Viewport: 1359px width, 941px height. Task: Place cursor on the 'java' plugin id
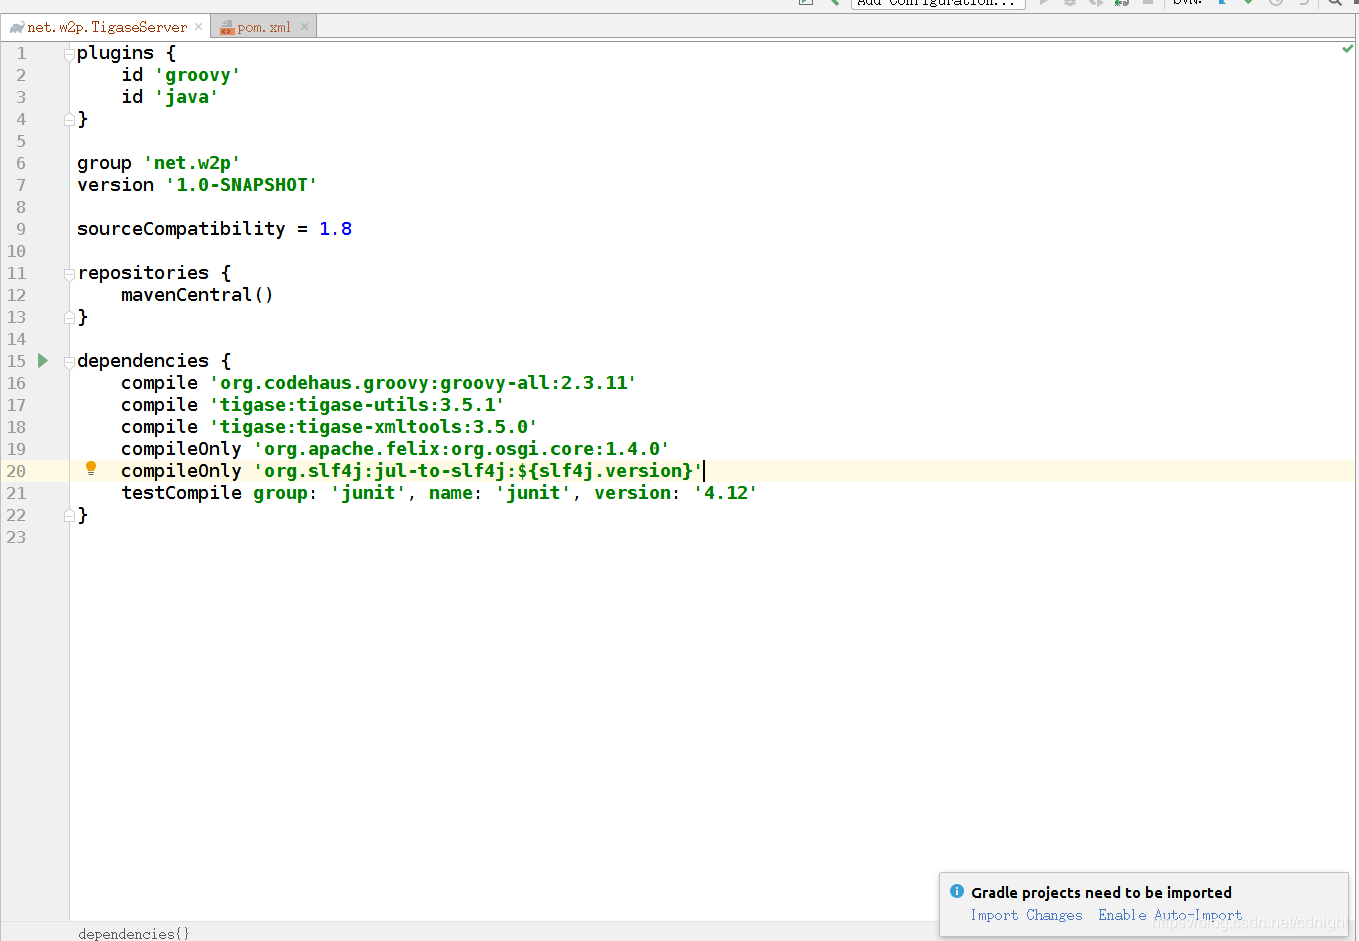186,97
